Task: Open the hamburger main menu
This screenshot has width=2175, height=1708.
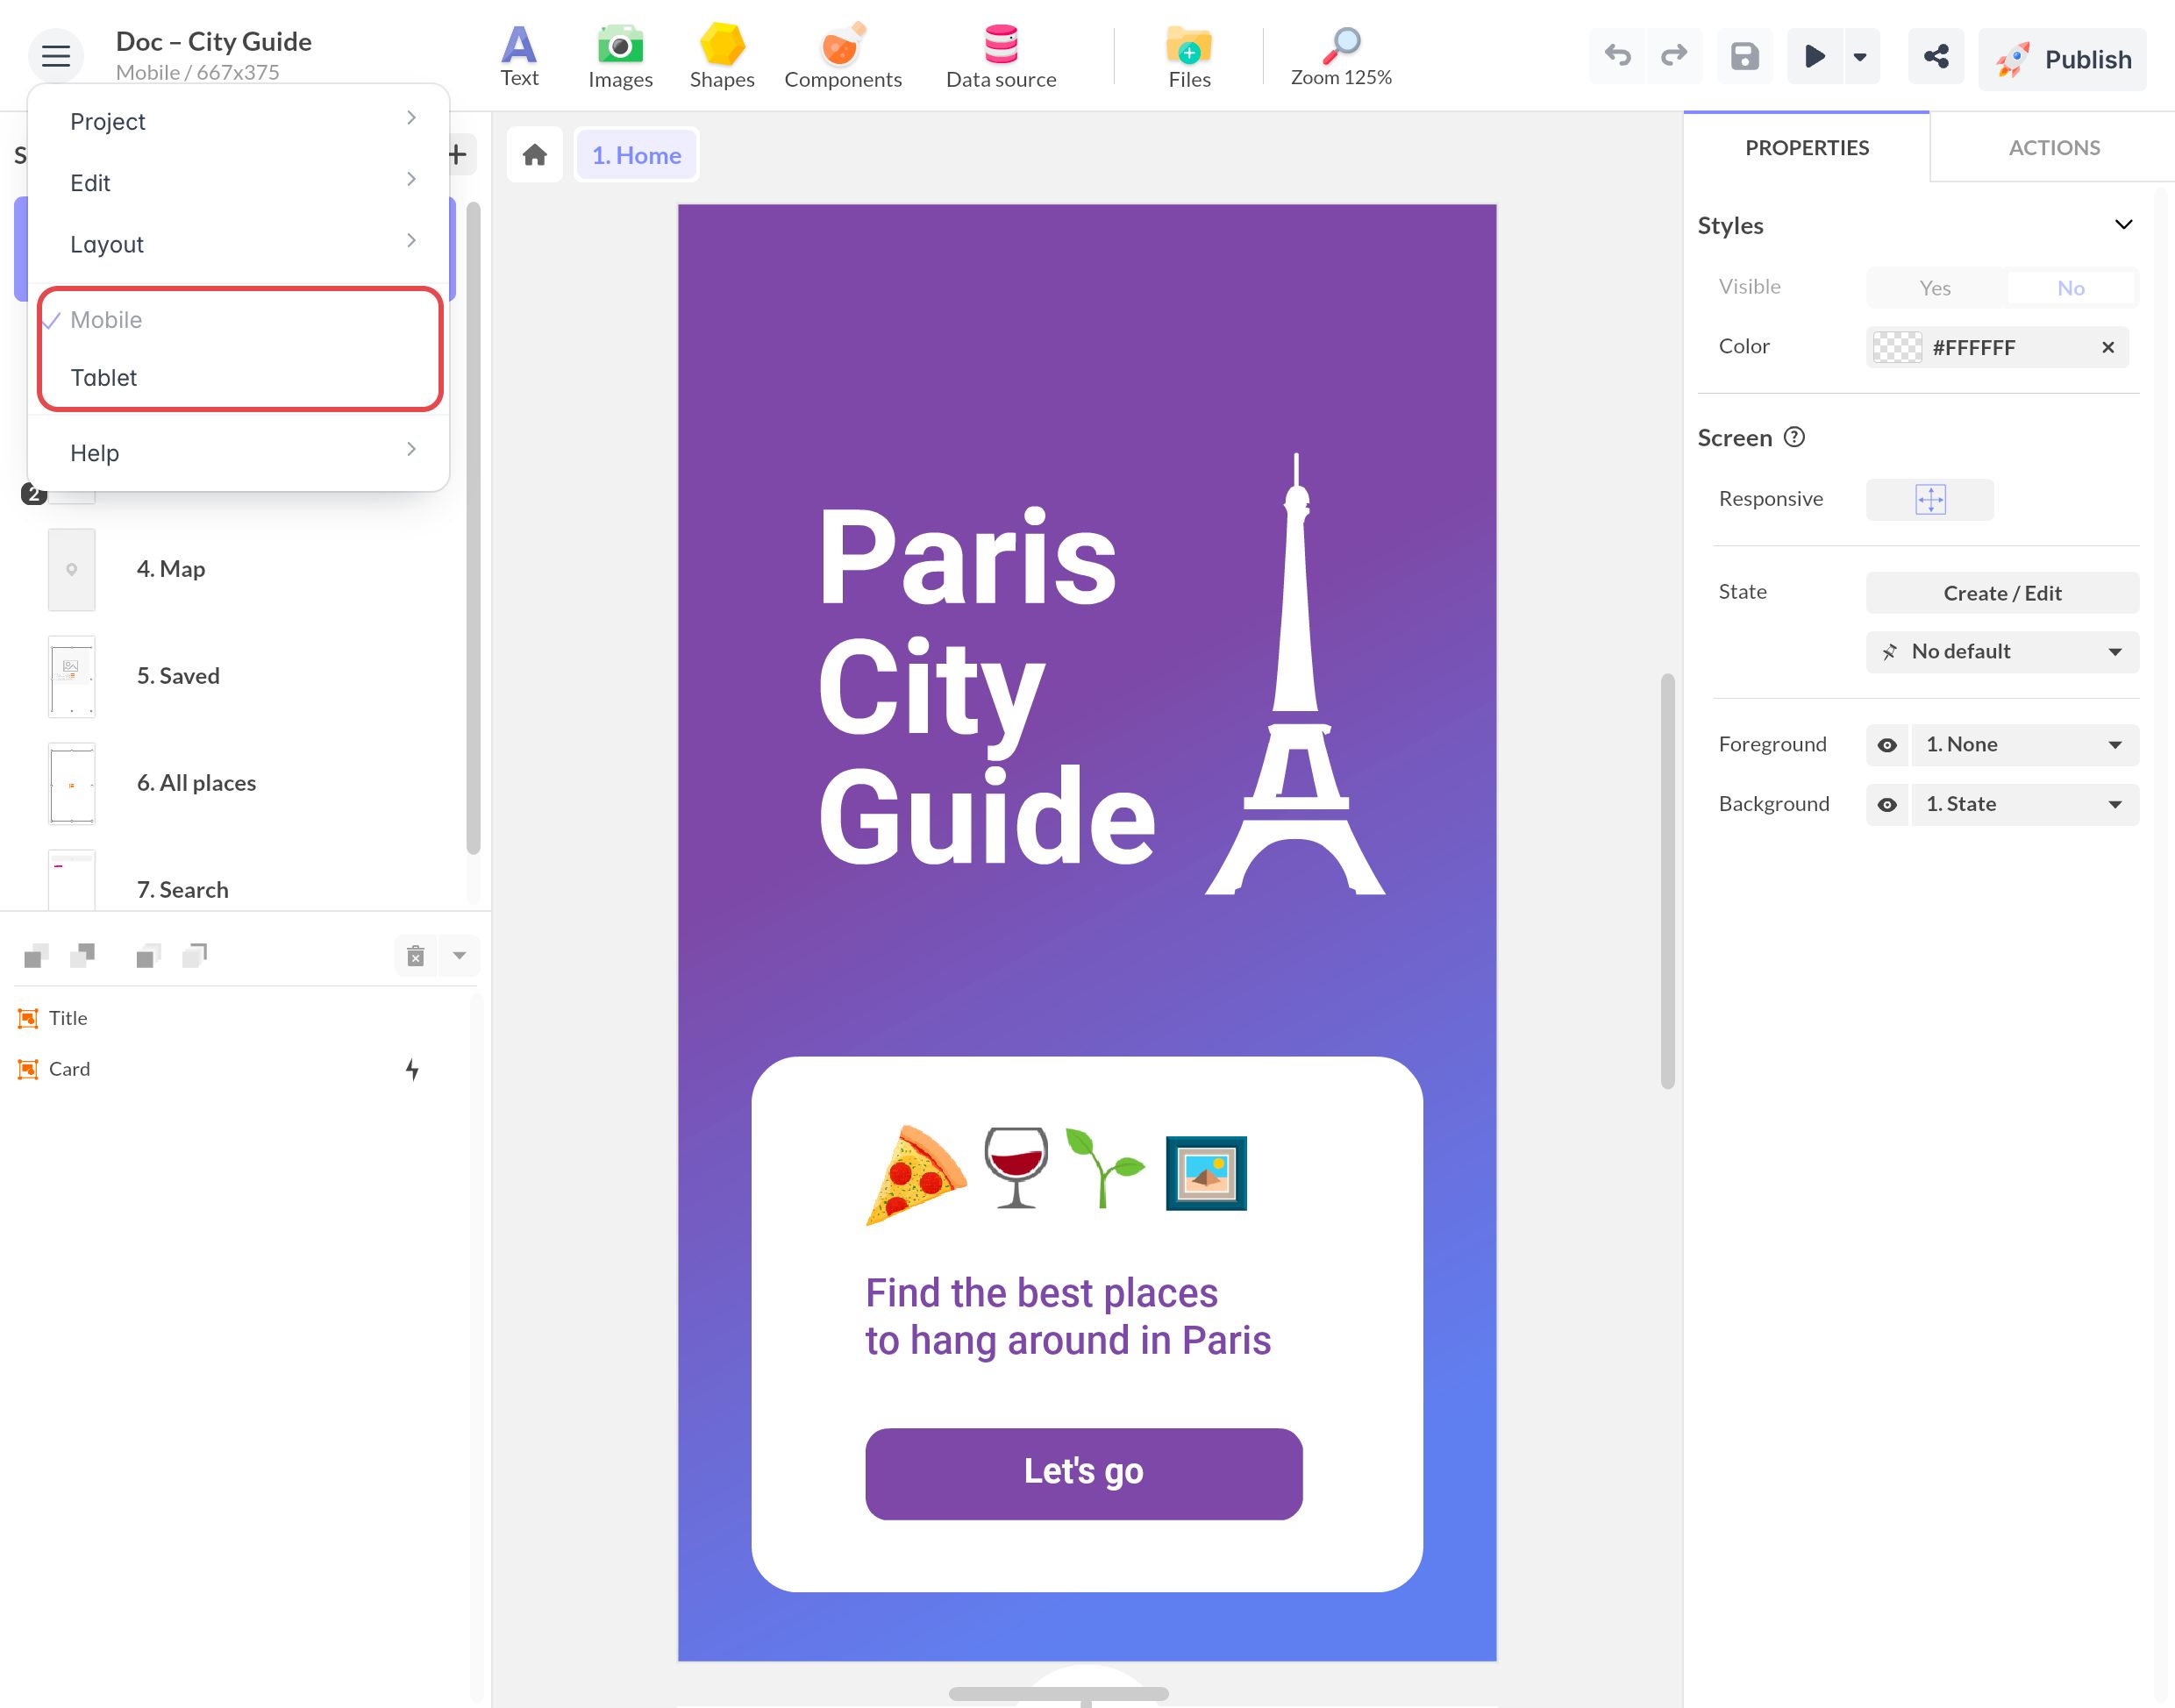Action: [x=56, y=57]
